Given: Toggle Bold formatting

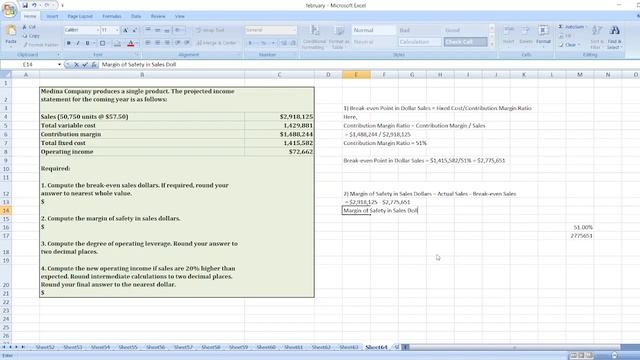Looking at the screenshot, I should click(x=69, y=43).
